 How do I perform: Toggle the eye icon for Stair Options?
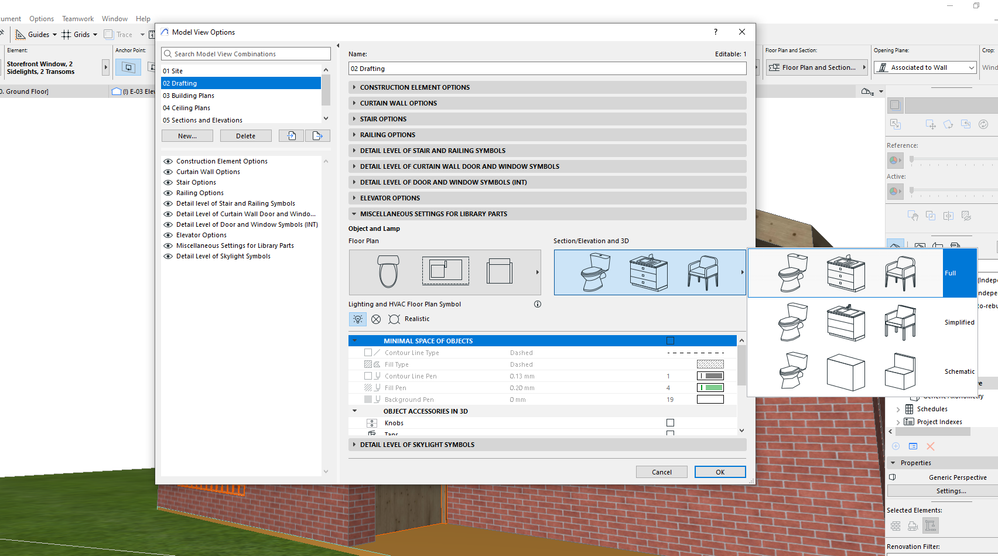tap(168, 182)
